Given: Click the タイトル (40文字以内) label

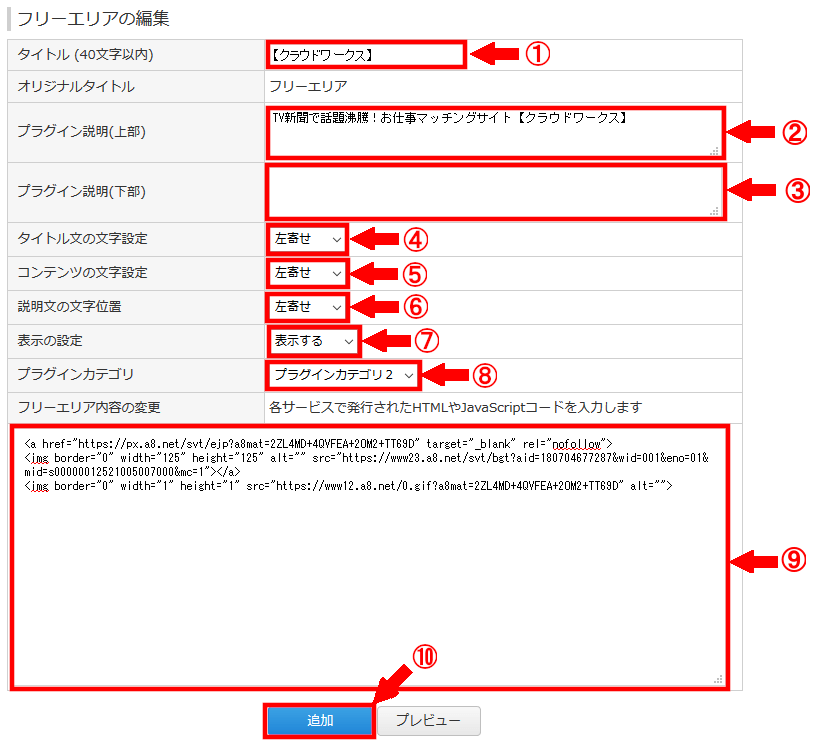Looking at the screenshot, I should click(85, 55).
